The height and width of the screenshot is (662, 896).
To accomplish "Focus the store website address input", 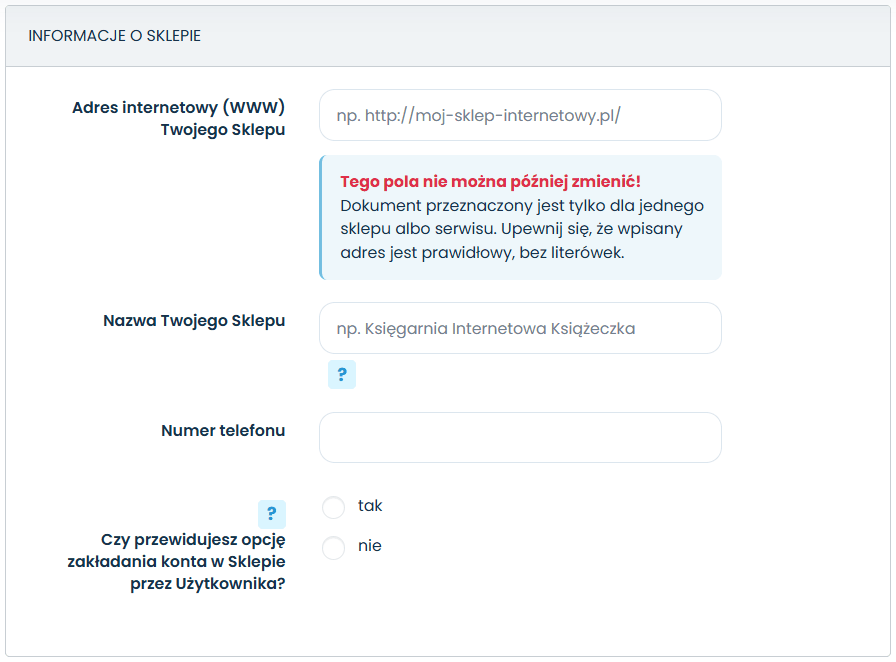I will click(x=520, y=115).
